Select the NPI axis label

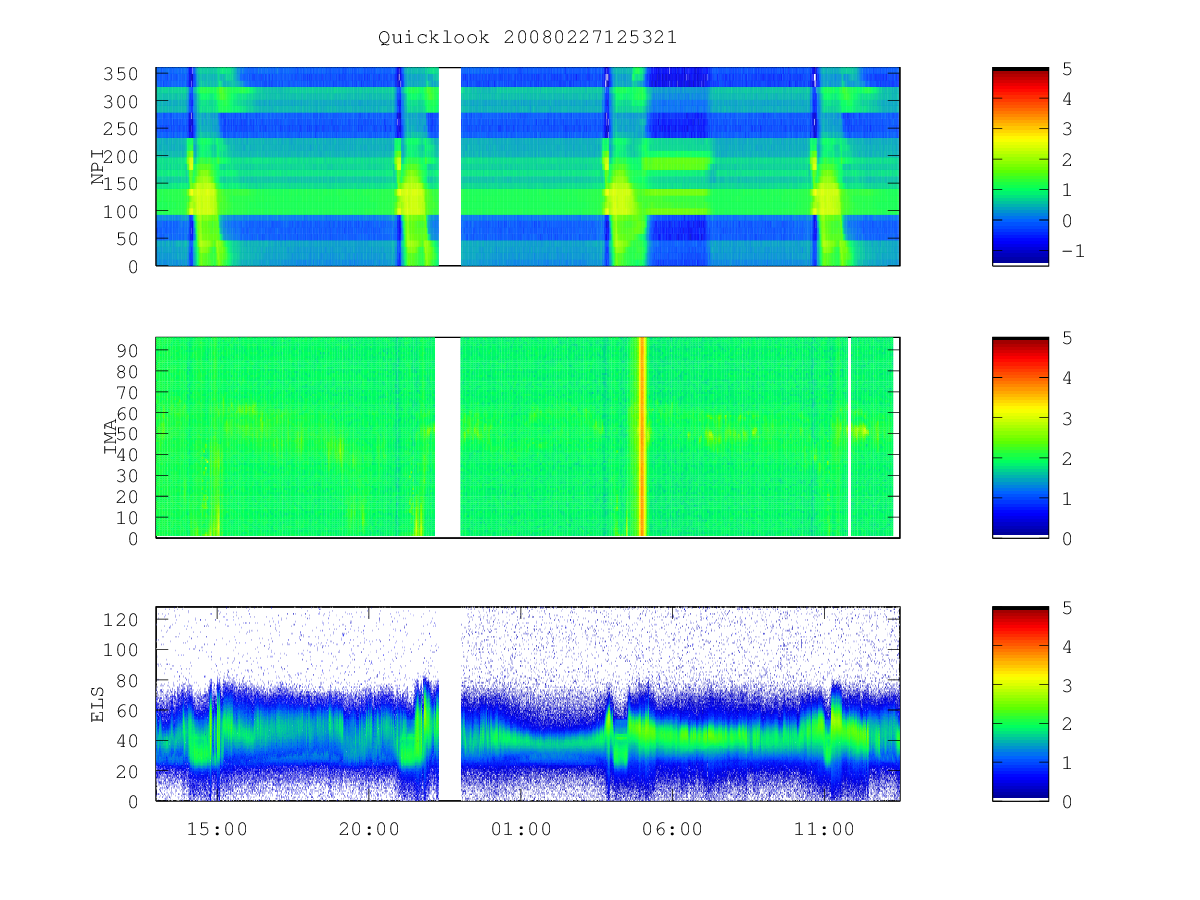pyautogui.click(x=98, y=167)
